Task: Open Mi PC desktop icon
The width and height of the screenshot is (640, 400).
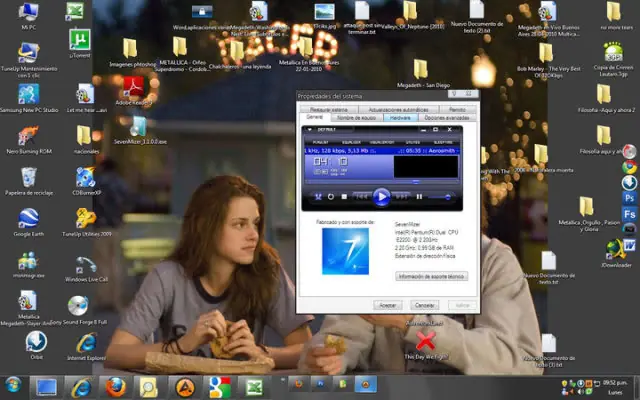Action: tap(28, 11)
